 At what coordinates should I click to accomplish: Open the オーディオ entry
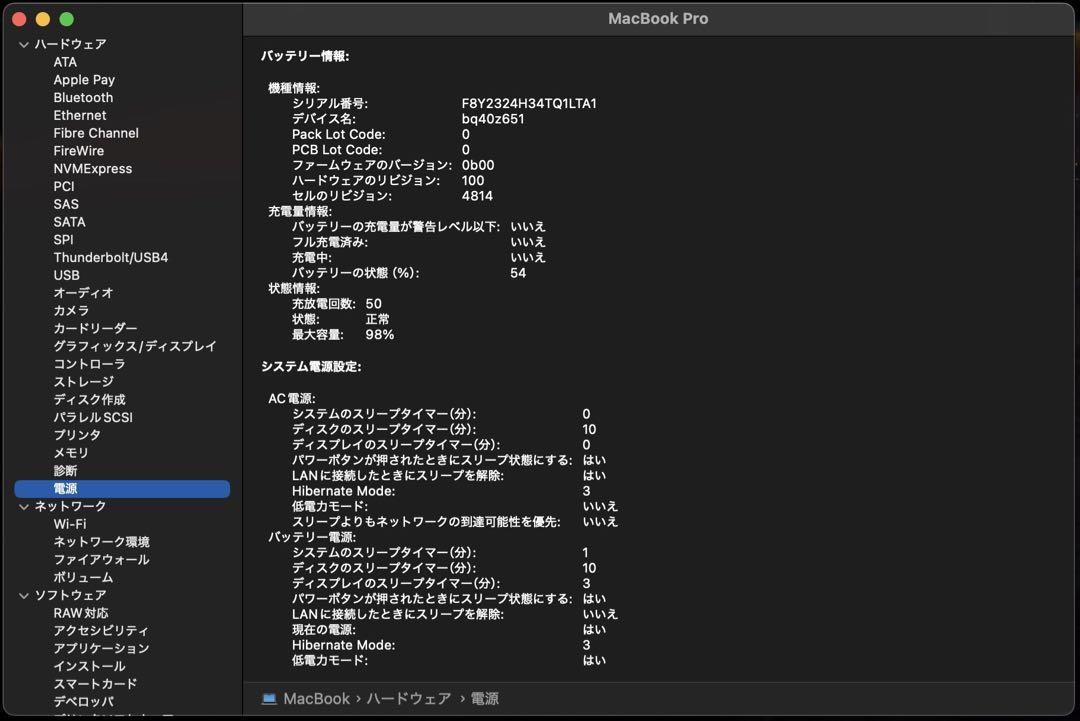point(83,293)
